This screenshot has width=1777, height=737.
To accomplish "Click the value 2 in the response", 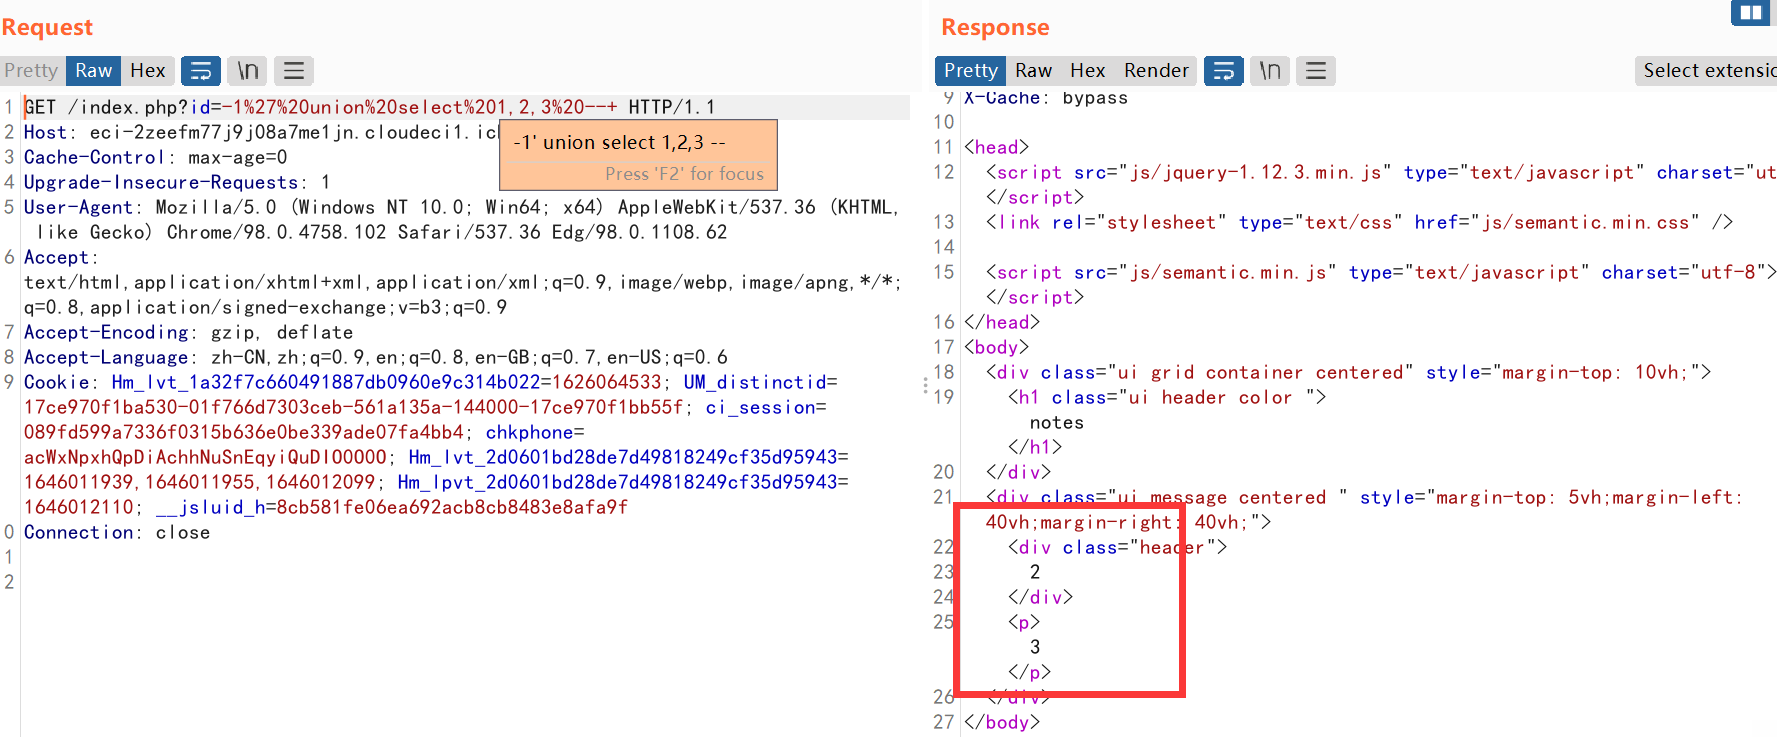I will click(x=1035, y=572).
